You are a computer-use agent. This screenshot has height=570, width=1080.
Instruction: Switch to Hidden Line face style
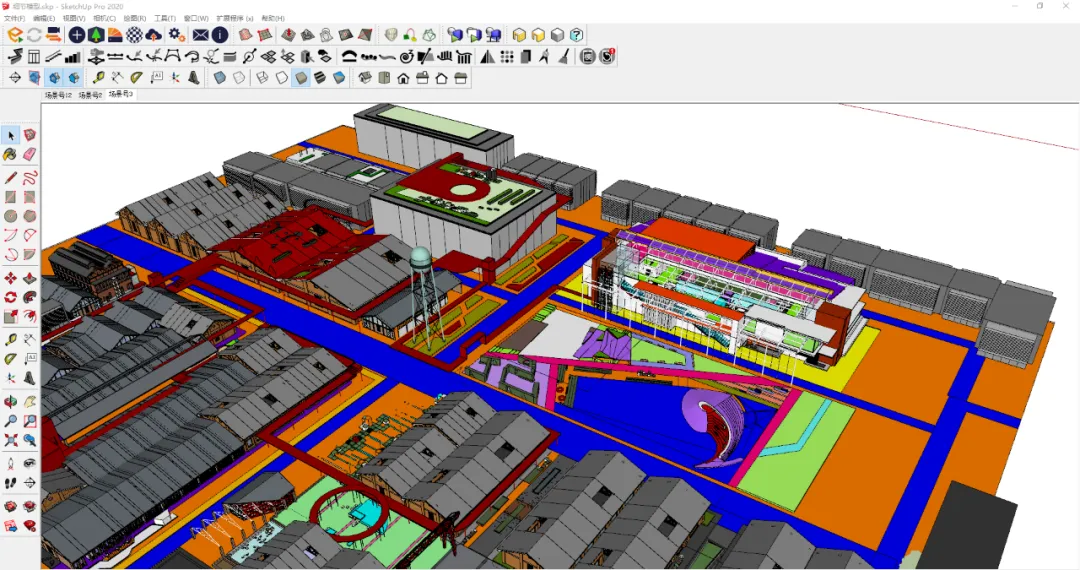point(282,78)
